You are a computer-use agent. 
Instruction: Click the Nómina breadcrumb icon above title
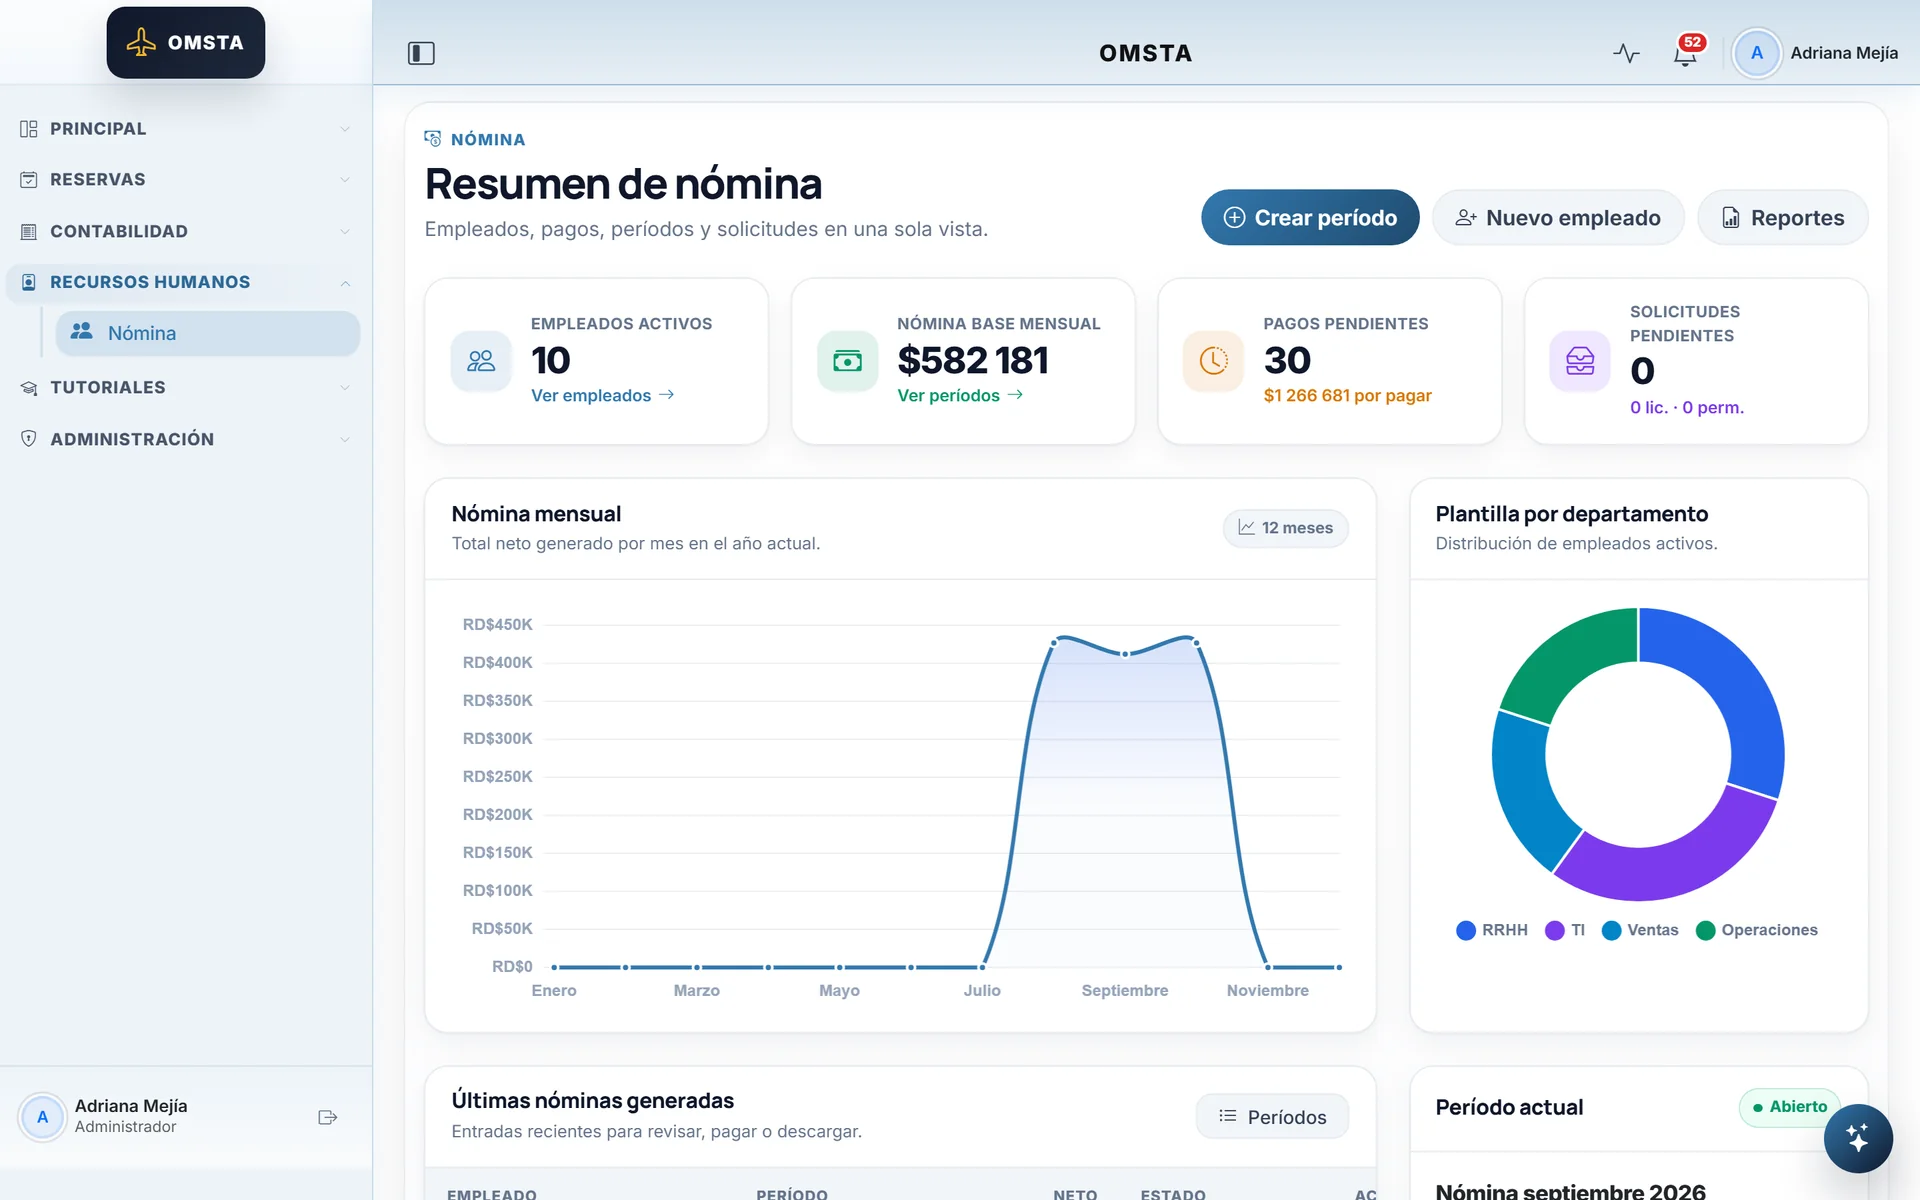(433, 139)
